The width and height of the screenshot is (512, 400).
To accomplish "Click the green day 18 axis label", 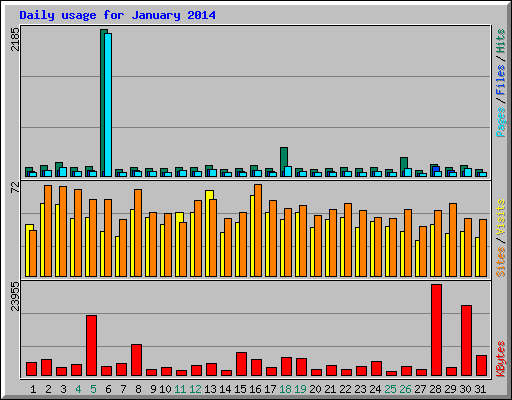I will pos(285,389).
